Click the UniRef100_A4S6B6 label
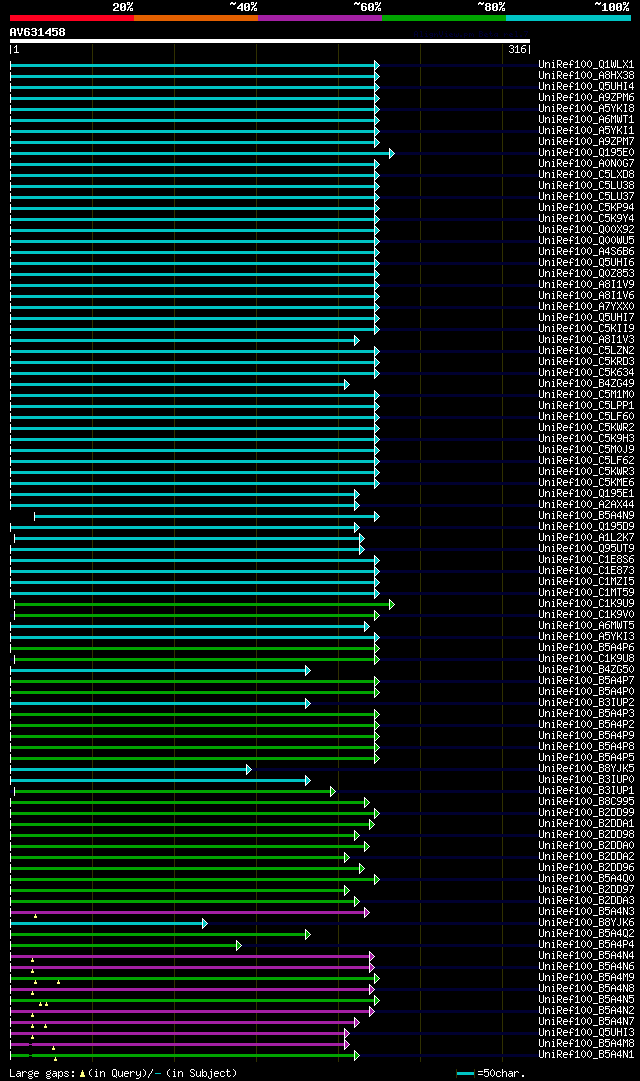 pos(586,252)
